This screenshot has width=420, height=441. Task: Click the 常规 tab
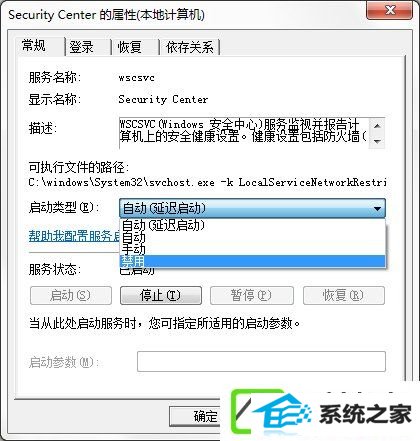pyautogui.click(x=34, y=46)
